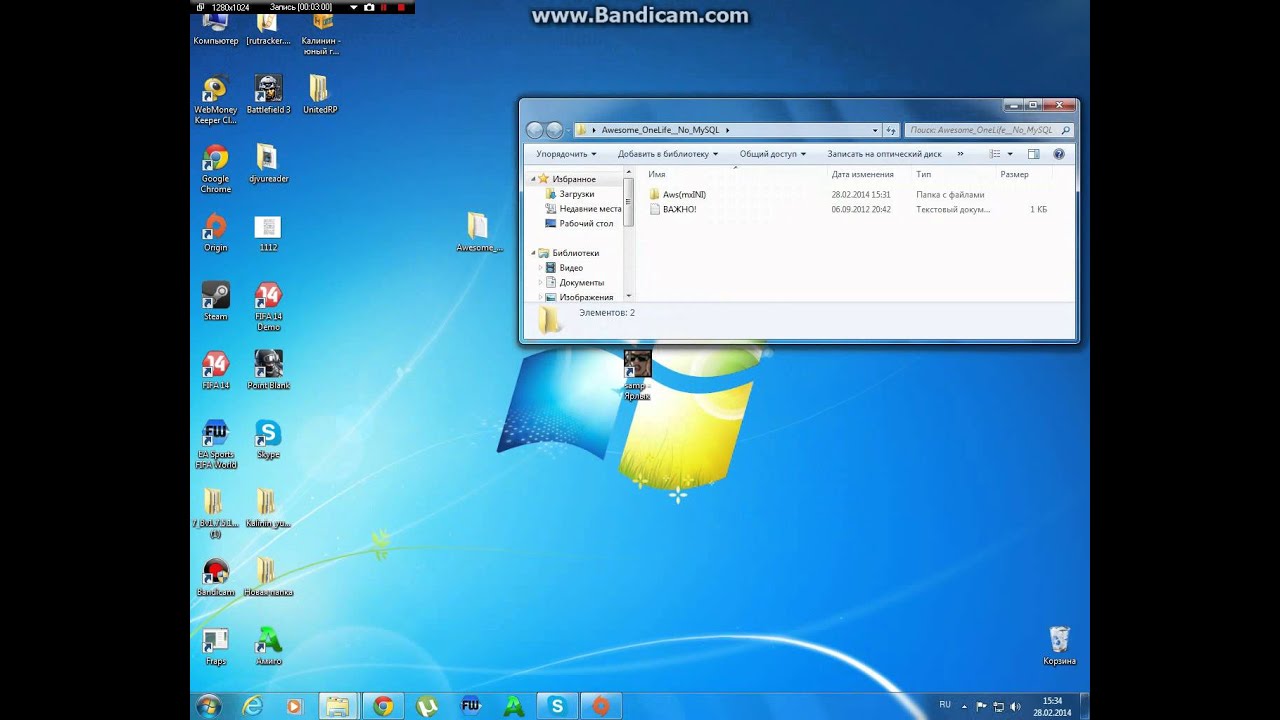1280x720 pixels.
Task: Open the djvureader folder on desktop
Action: click(x=268, y=164)
